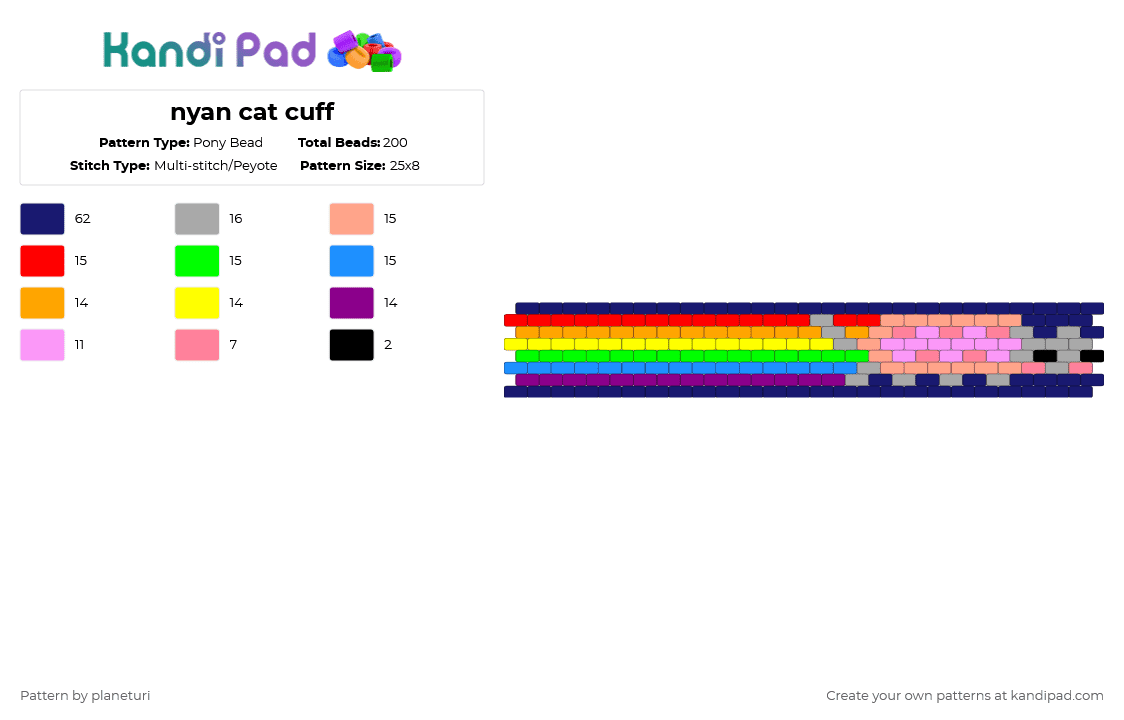Image resolution: width=1124 pixels, height=720 pixels.
Task: Click the 'Multi-stitch/Peyote' value
Action: click(216, 166)
